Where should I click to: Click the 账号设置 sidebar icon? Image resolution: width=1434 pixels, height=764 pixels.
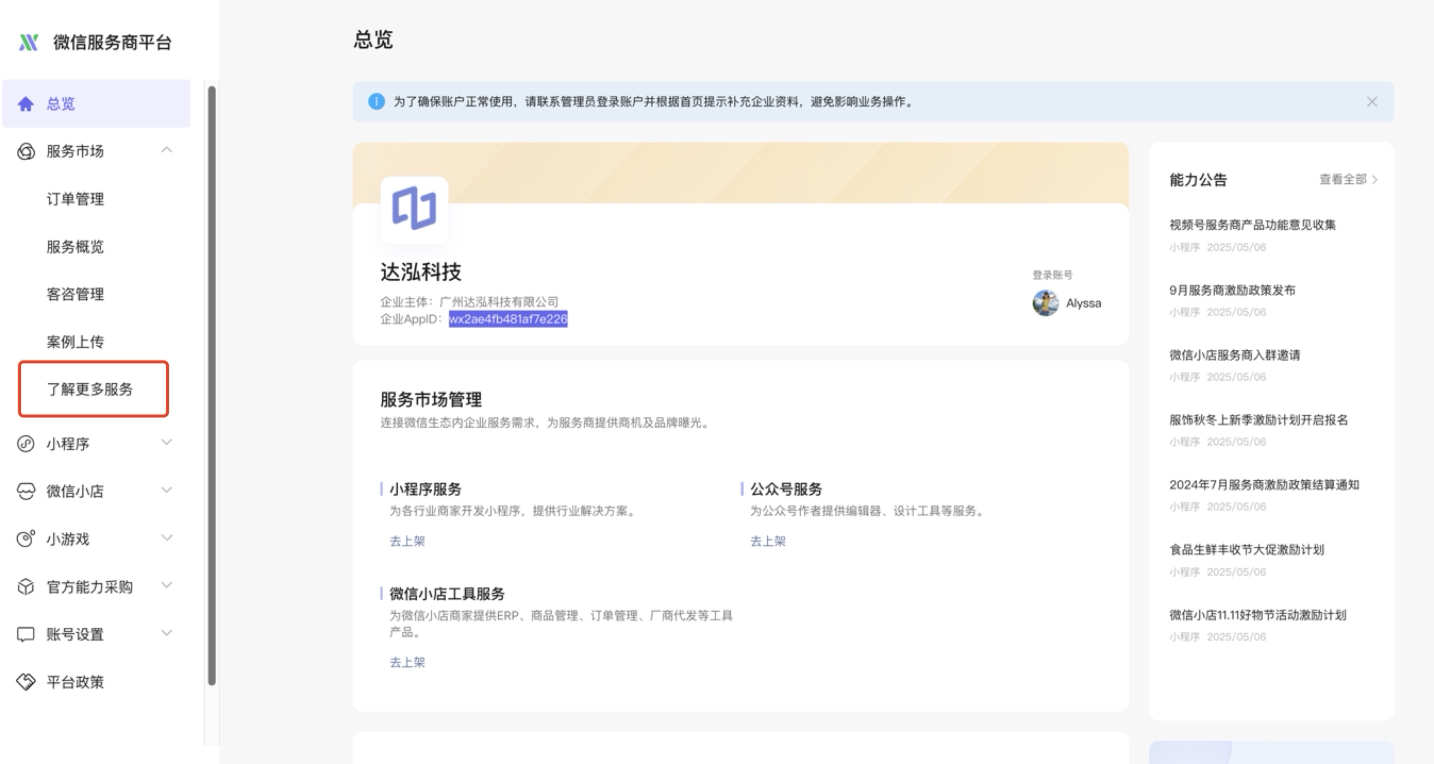coord(27,635)
